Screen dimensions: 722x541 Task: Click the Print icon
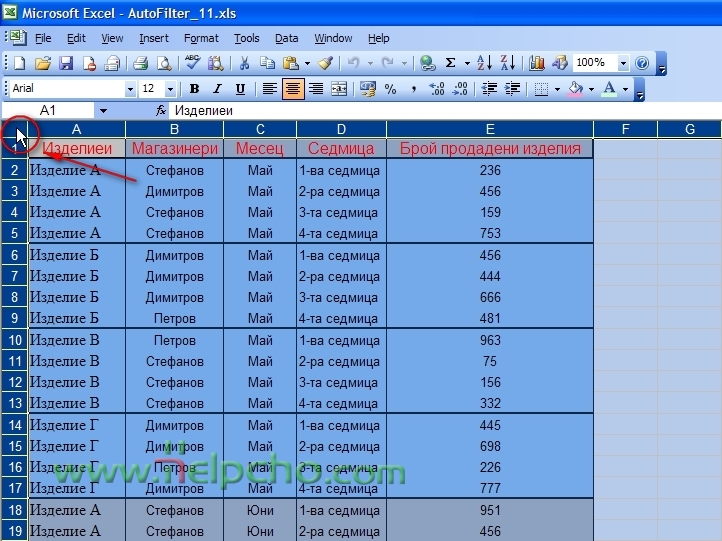[140, 63]
